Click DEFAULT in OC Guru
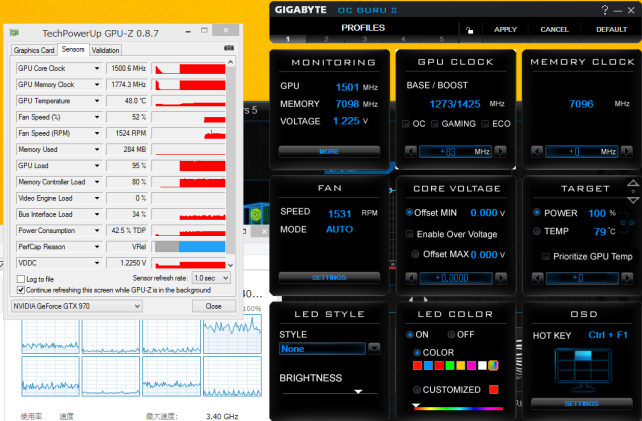Viewport: 642px width, 421px height. tap(611, 29)
